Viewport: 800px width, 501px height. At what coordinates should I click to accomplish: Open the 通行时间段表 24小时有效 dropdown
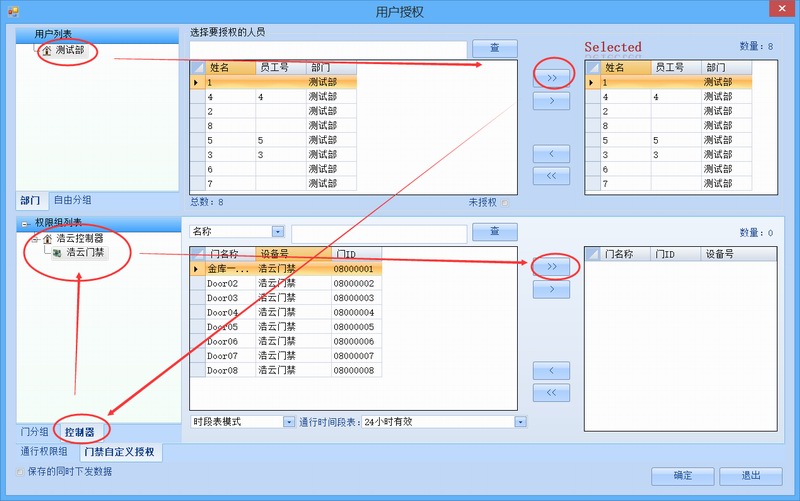tap(520, 422)
